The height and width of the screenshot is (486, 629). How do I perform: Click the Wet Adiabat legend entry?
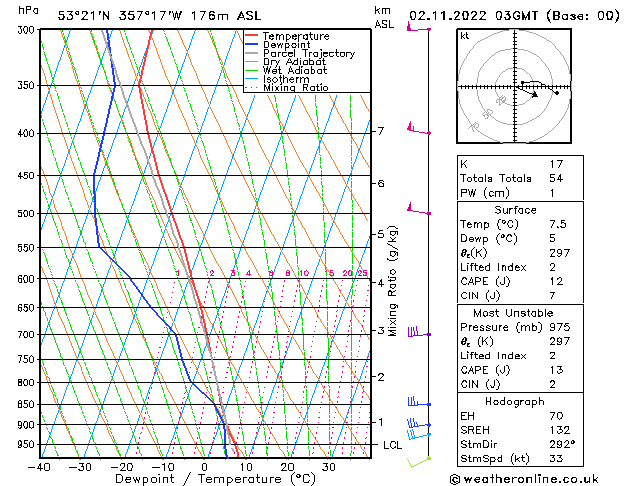point(295,71)
